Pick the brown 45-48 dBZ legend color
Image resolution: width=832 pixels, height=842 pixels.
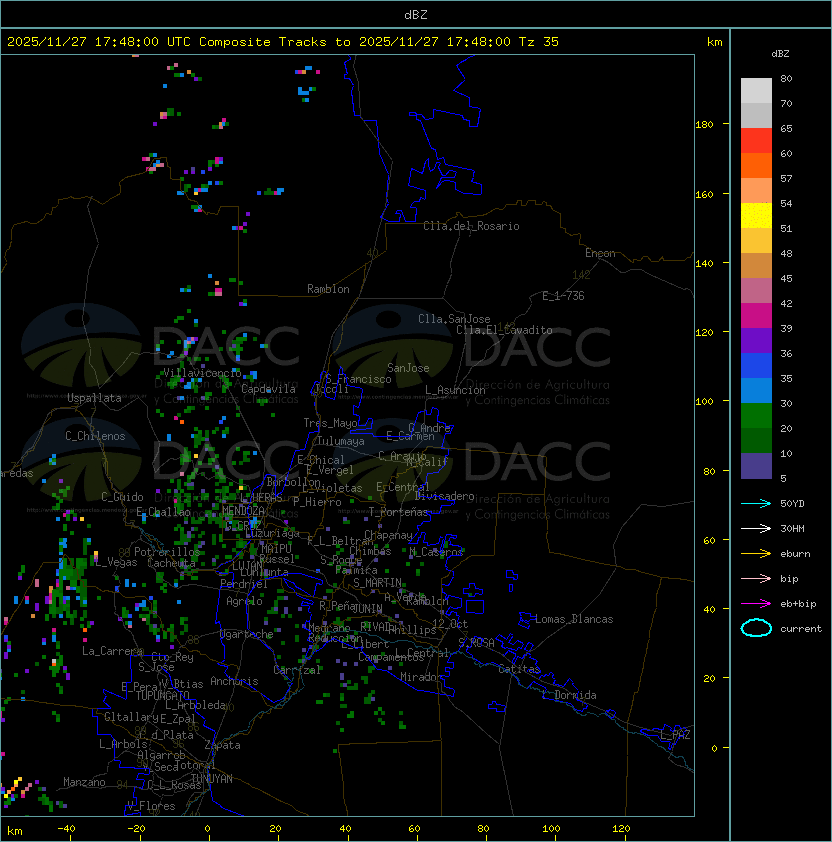click(756, 266)
